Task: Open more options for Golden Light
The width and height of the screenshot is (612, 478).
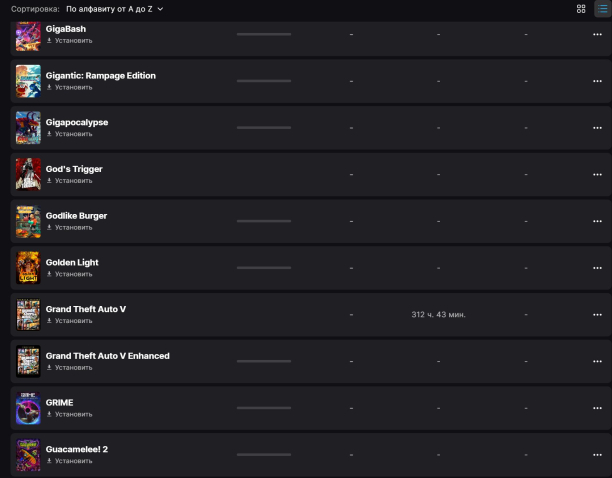Action: [597, 268]
